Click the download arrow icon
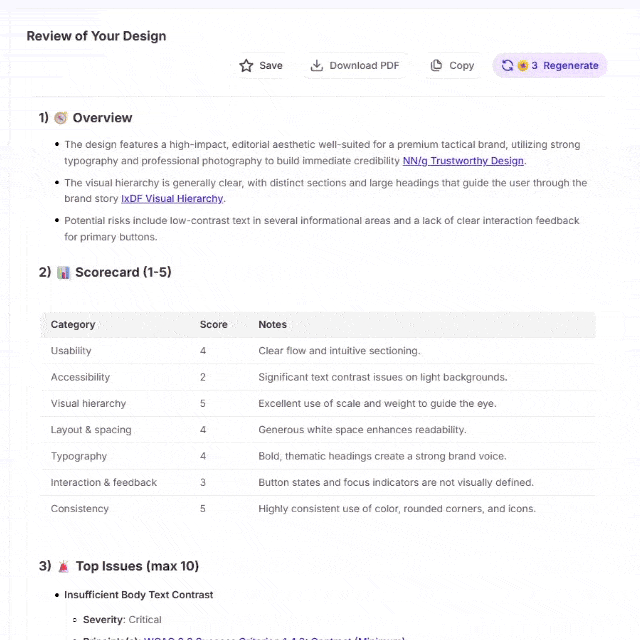640x640 pixels. pos(316,66)
